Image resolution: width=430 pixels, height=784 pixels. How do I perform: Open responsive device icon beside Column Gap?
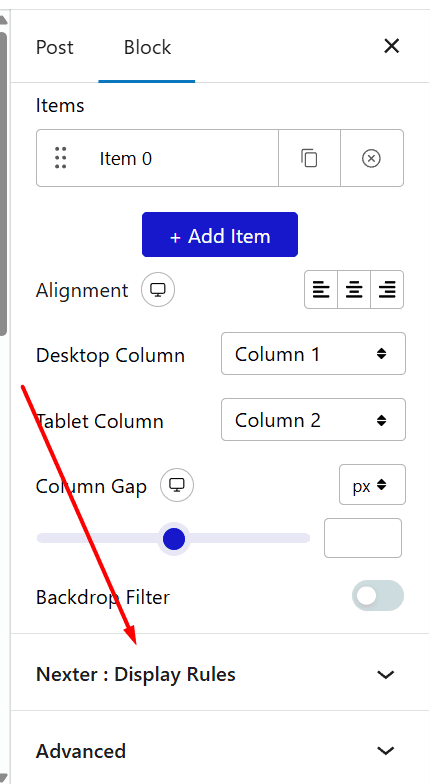pos(177,485)
